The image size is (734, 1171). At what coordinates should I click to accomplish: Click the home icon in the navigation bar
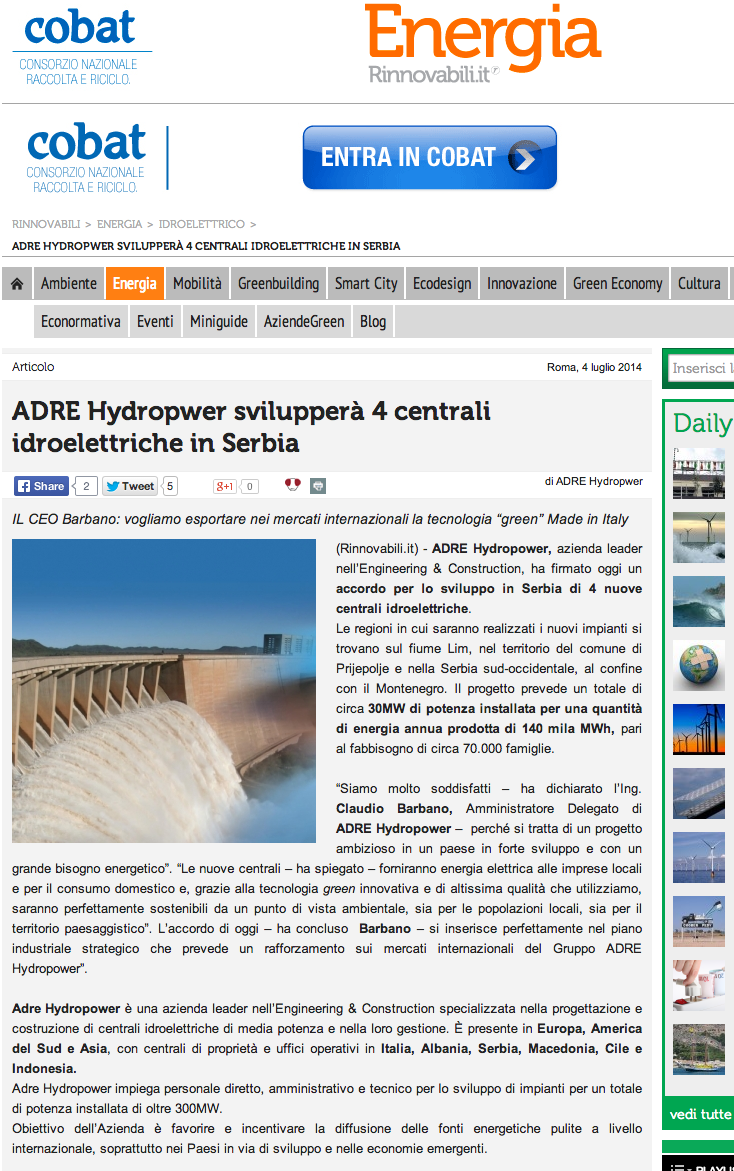(x=17, y=284)
